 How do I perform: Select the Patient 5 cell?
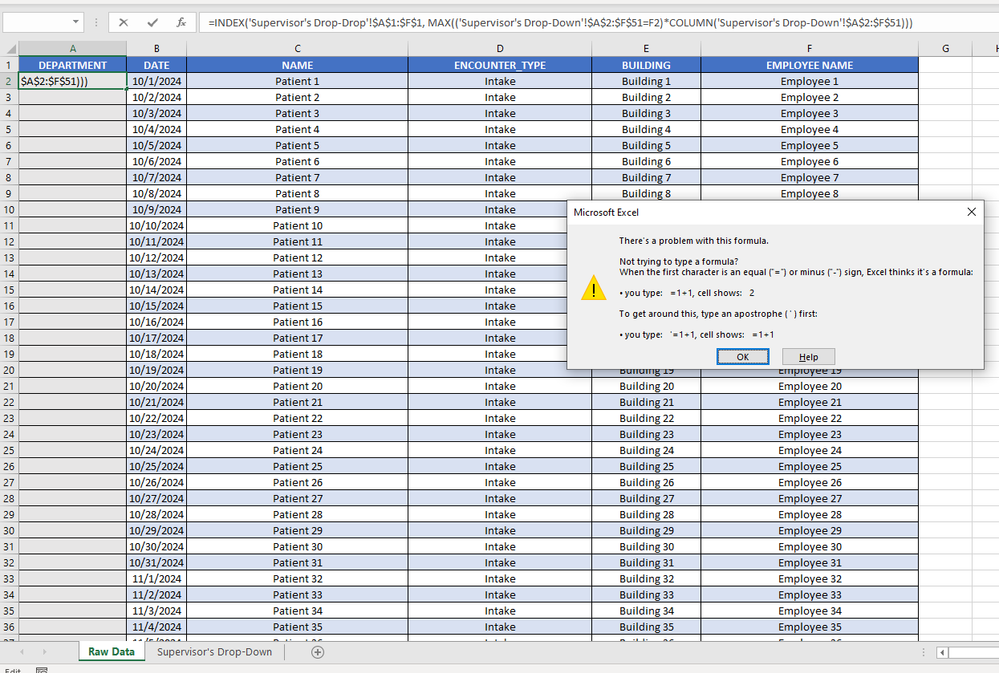click(298, 145)
